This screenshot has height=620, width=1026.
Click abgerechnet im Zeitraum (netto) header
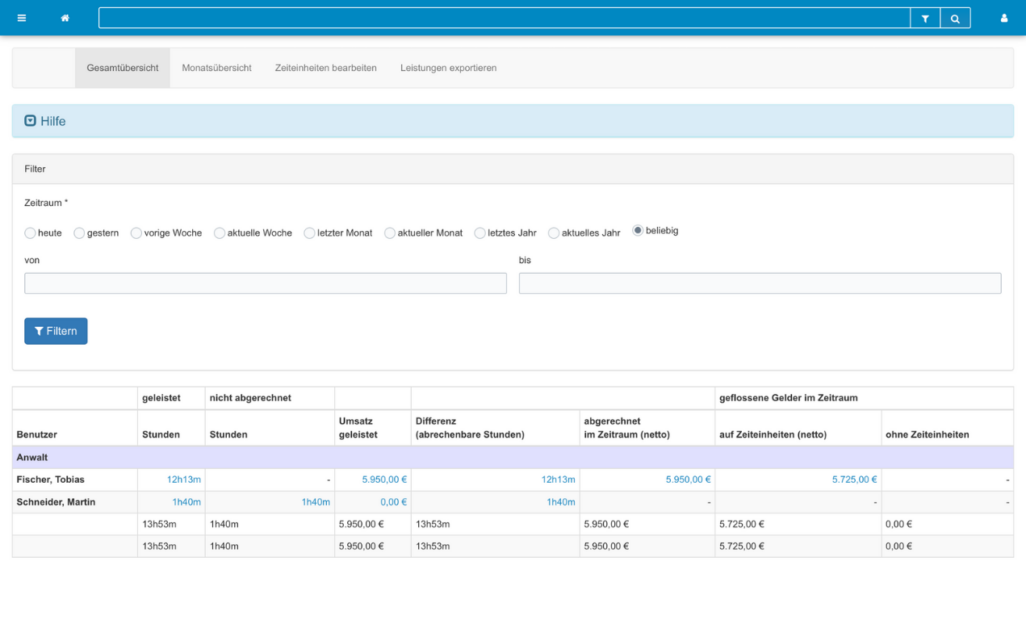pyautogui.click(x=627, y=428)
